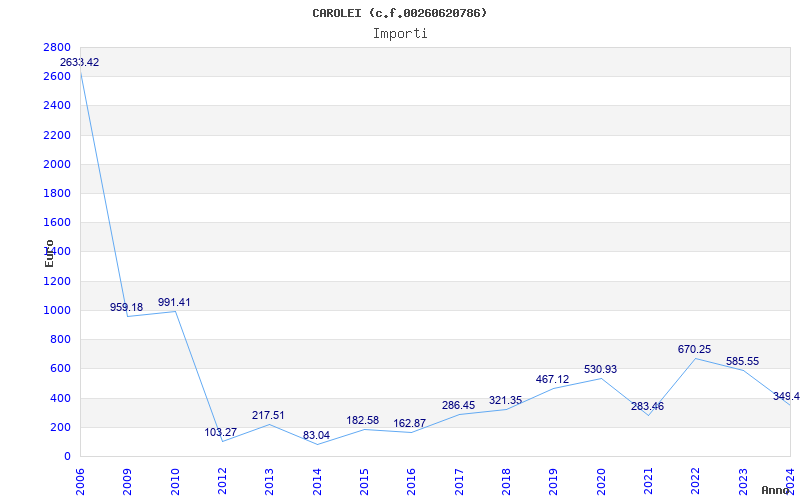Click the 200 y-axis tick label

pos(60,427)
